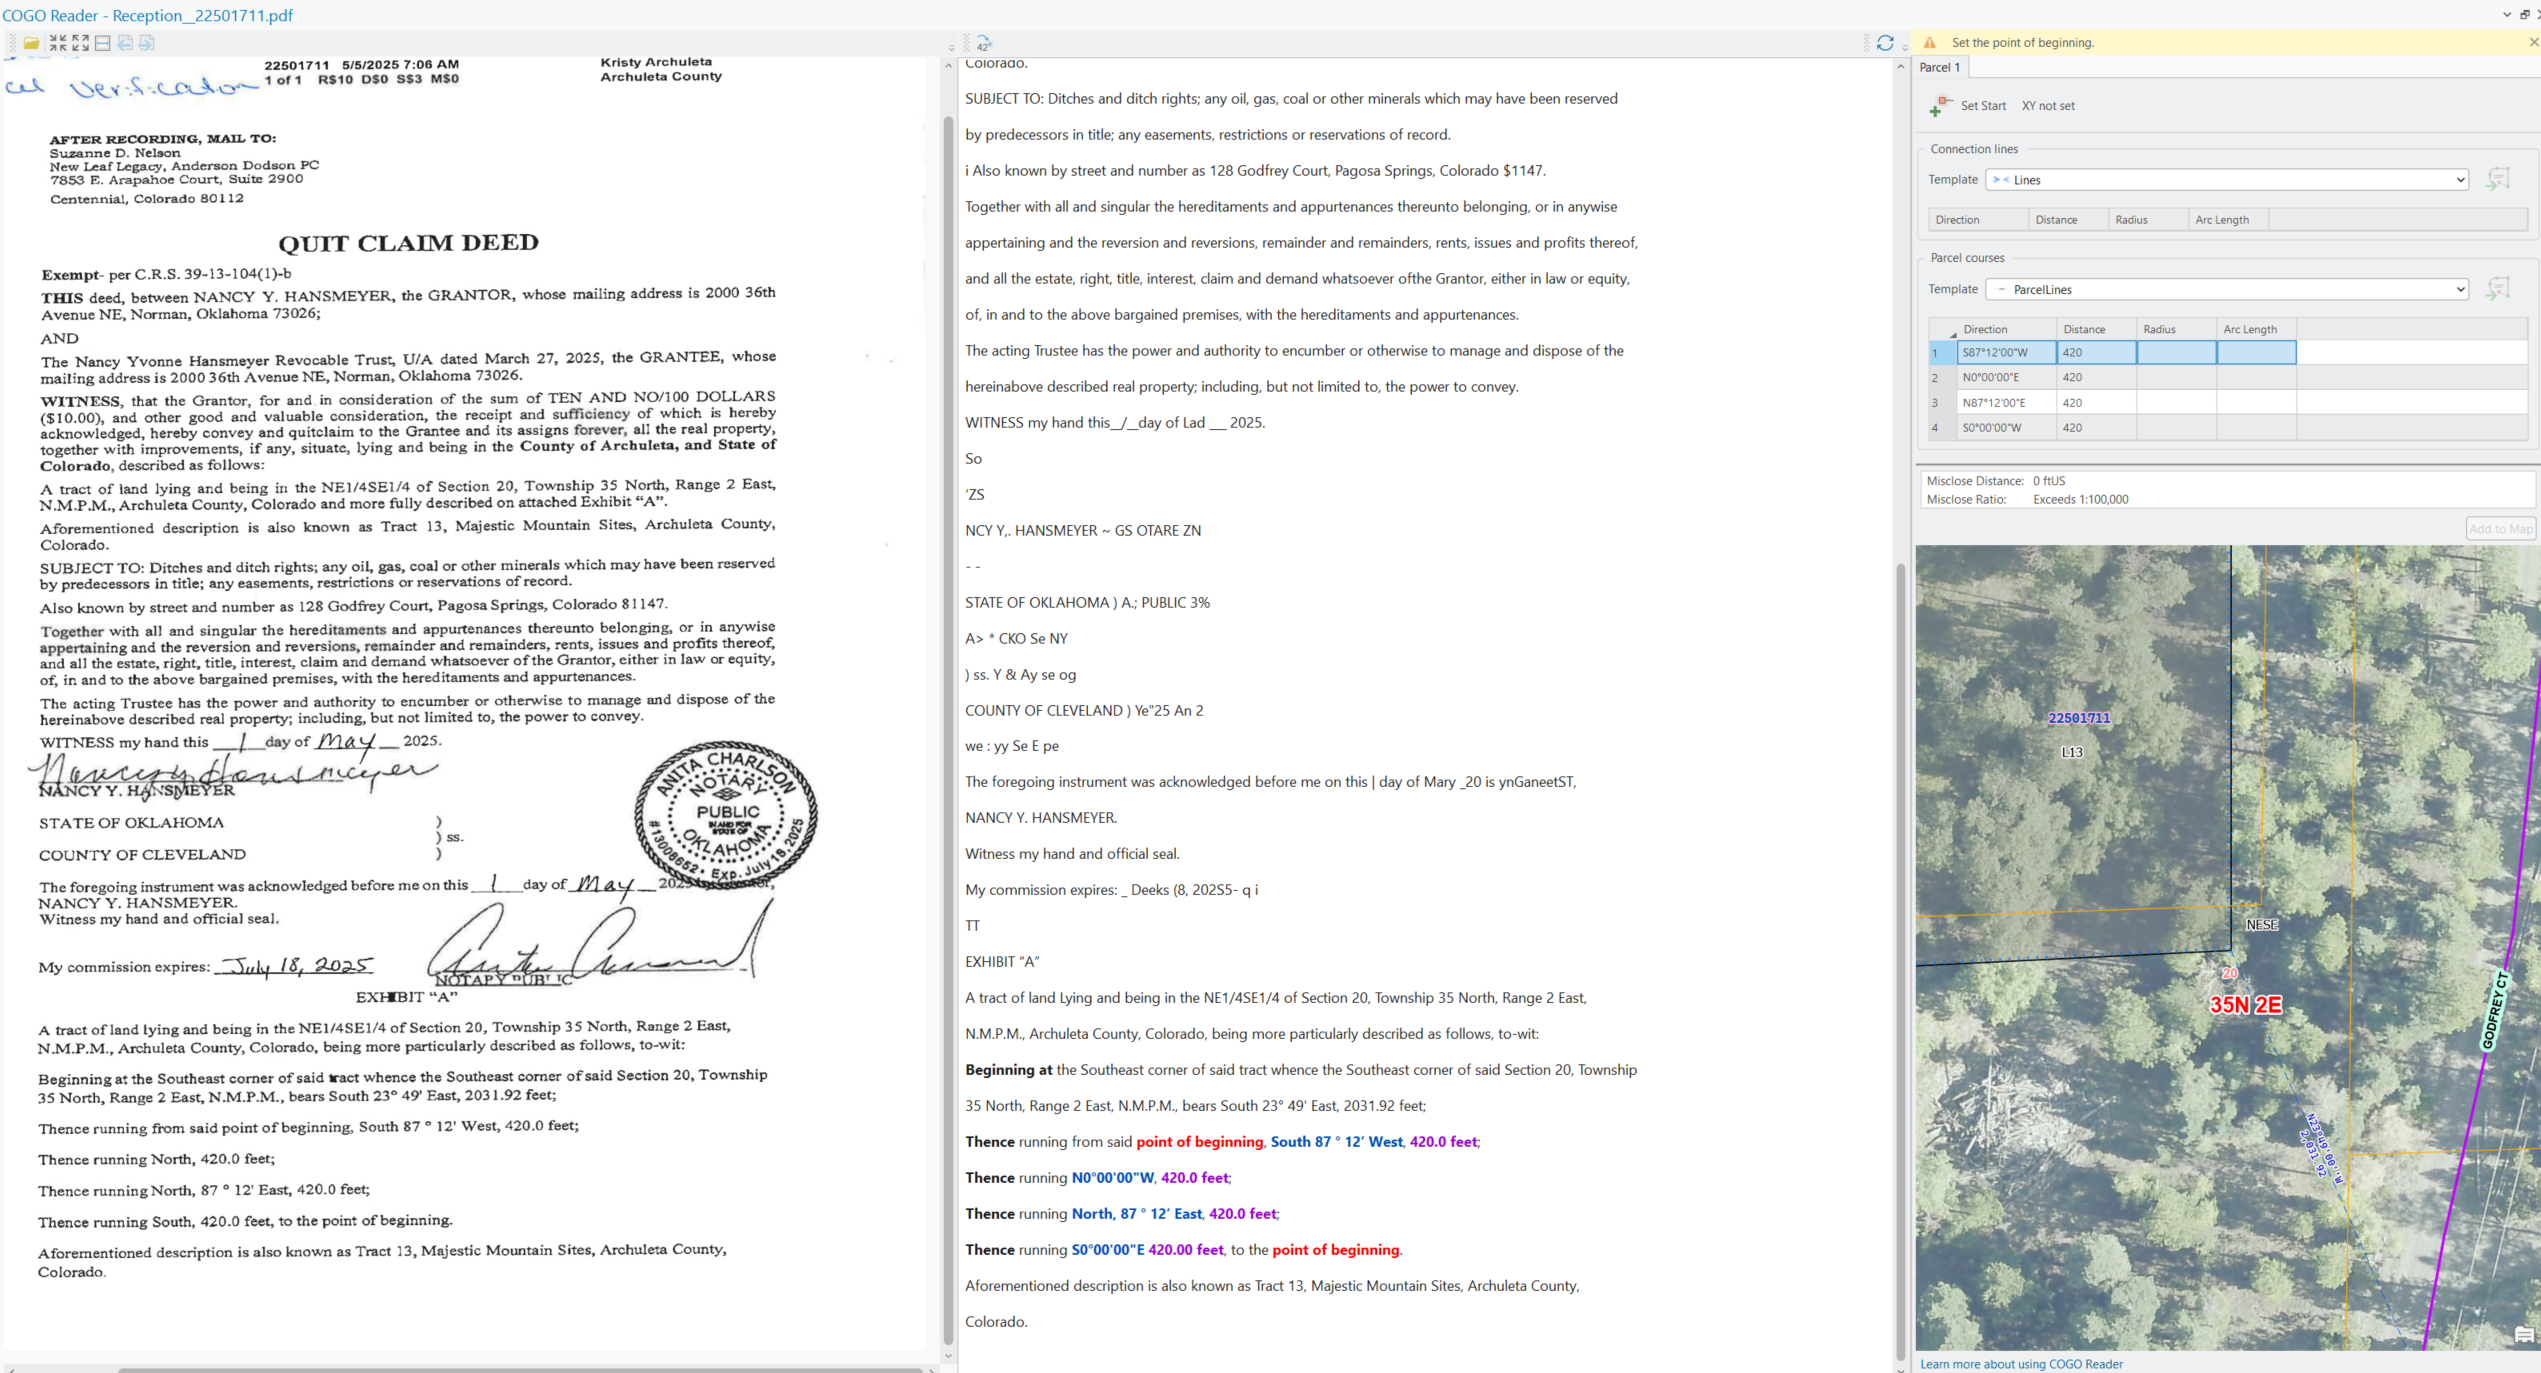This screenshot has height=1373, width=2541.
Task: Select row header number 2 in courses grid
Action: point(1943,377)
